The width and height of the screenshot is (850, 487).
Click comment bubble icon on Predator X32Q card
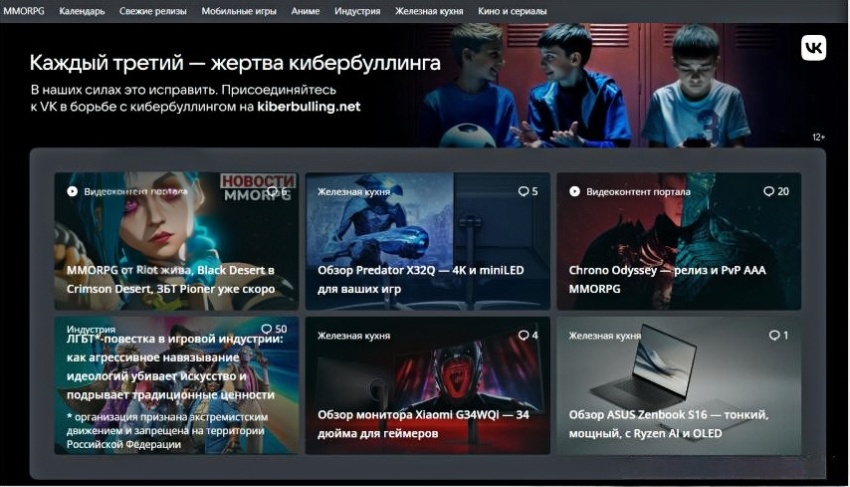pyautogui.click(x=522, y=191)
